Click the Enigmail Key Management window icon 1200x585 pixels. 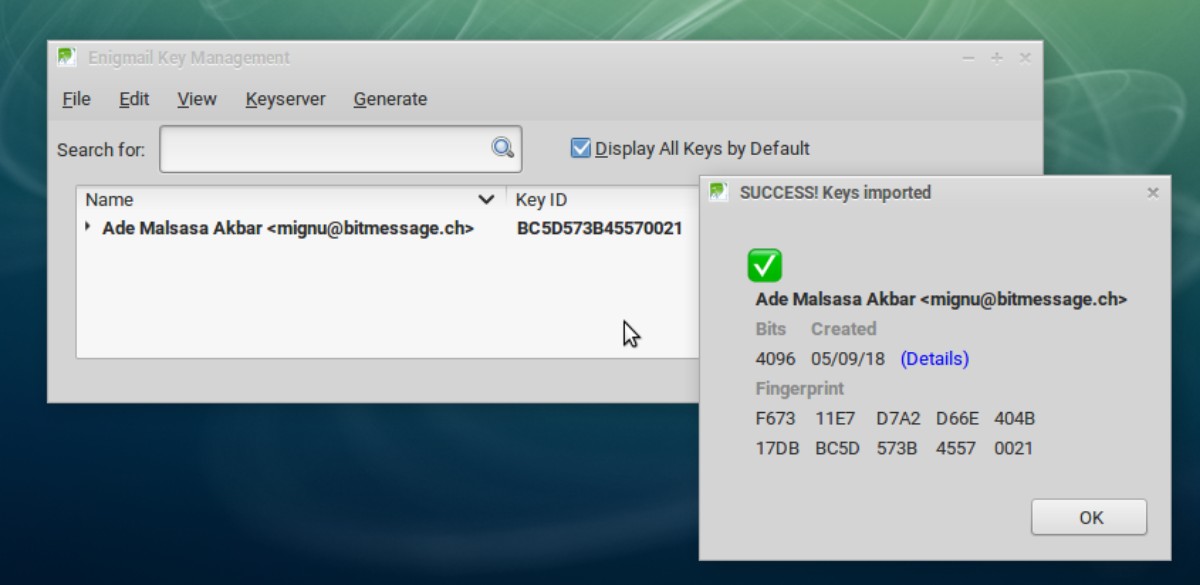[67, 57]
